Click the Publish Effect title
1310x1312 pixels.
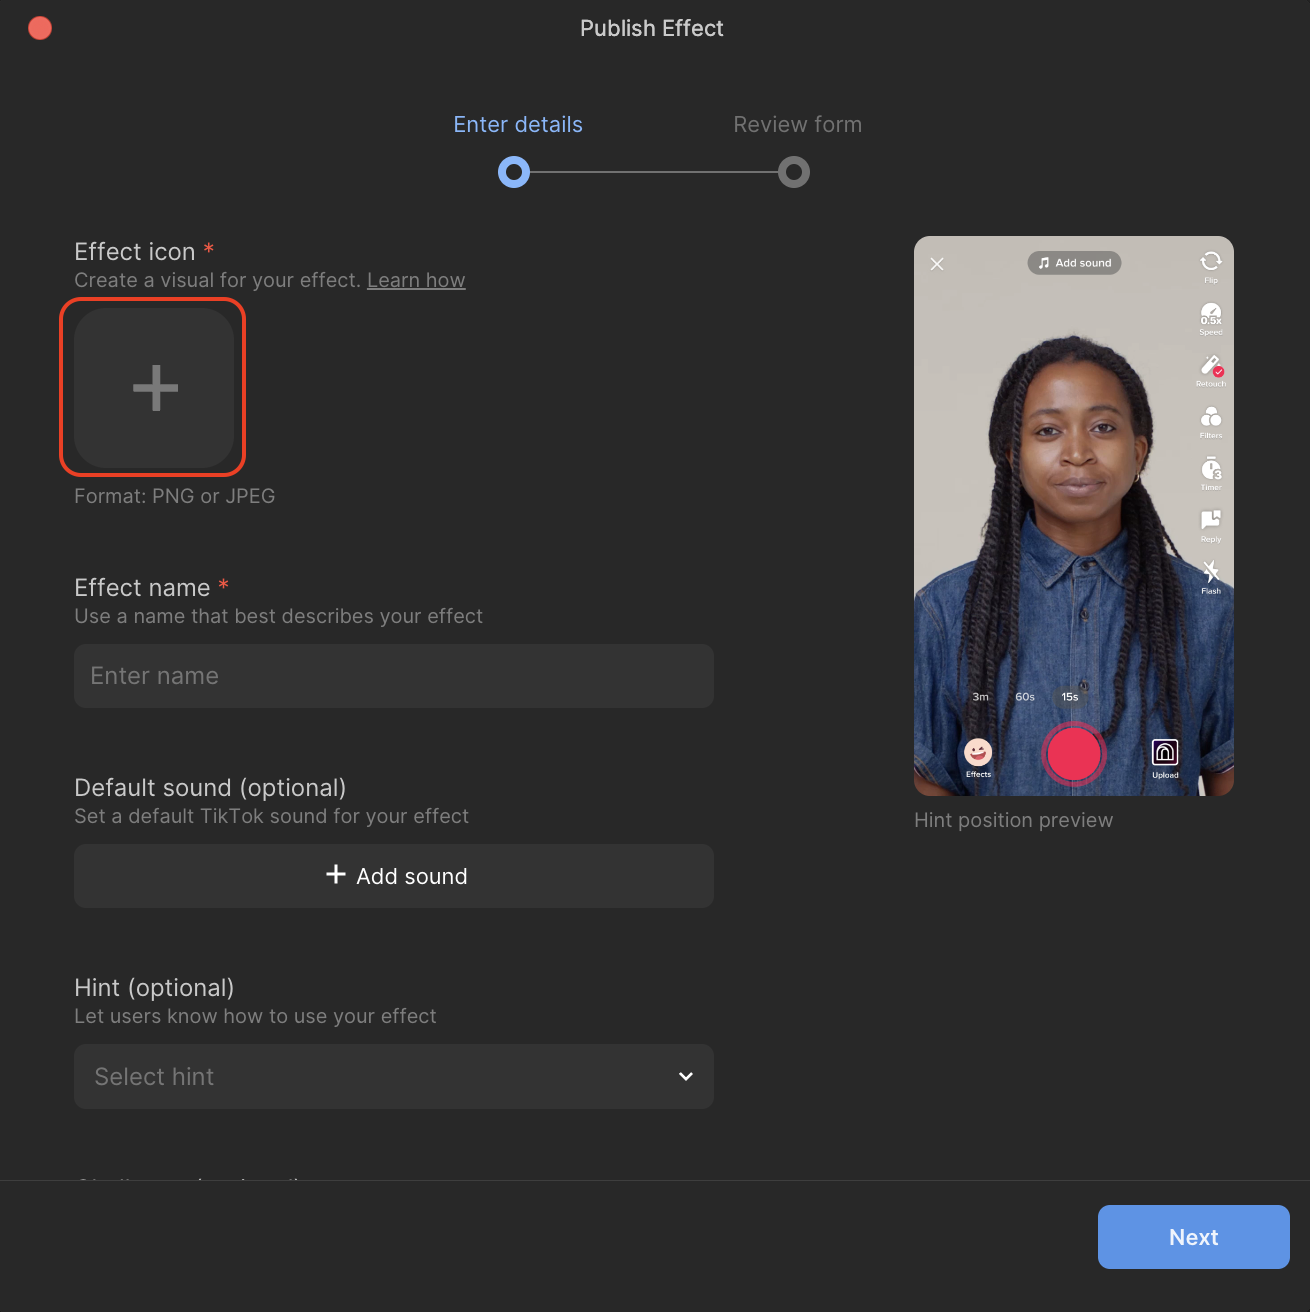[x=652, y=28]
